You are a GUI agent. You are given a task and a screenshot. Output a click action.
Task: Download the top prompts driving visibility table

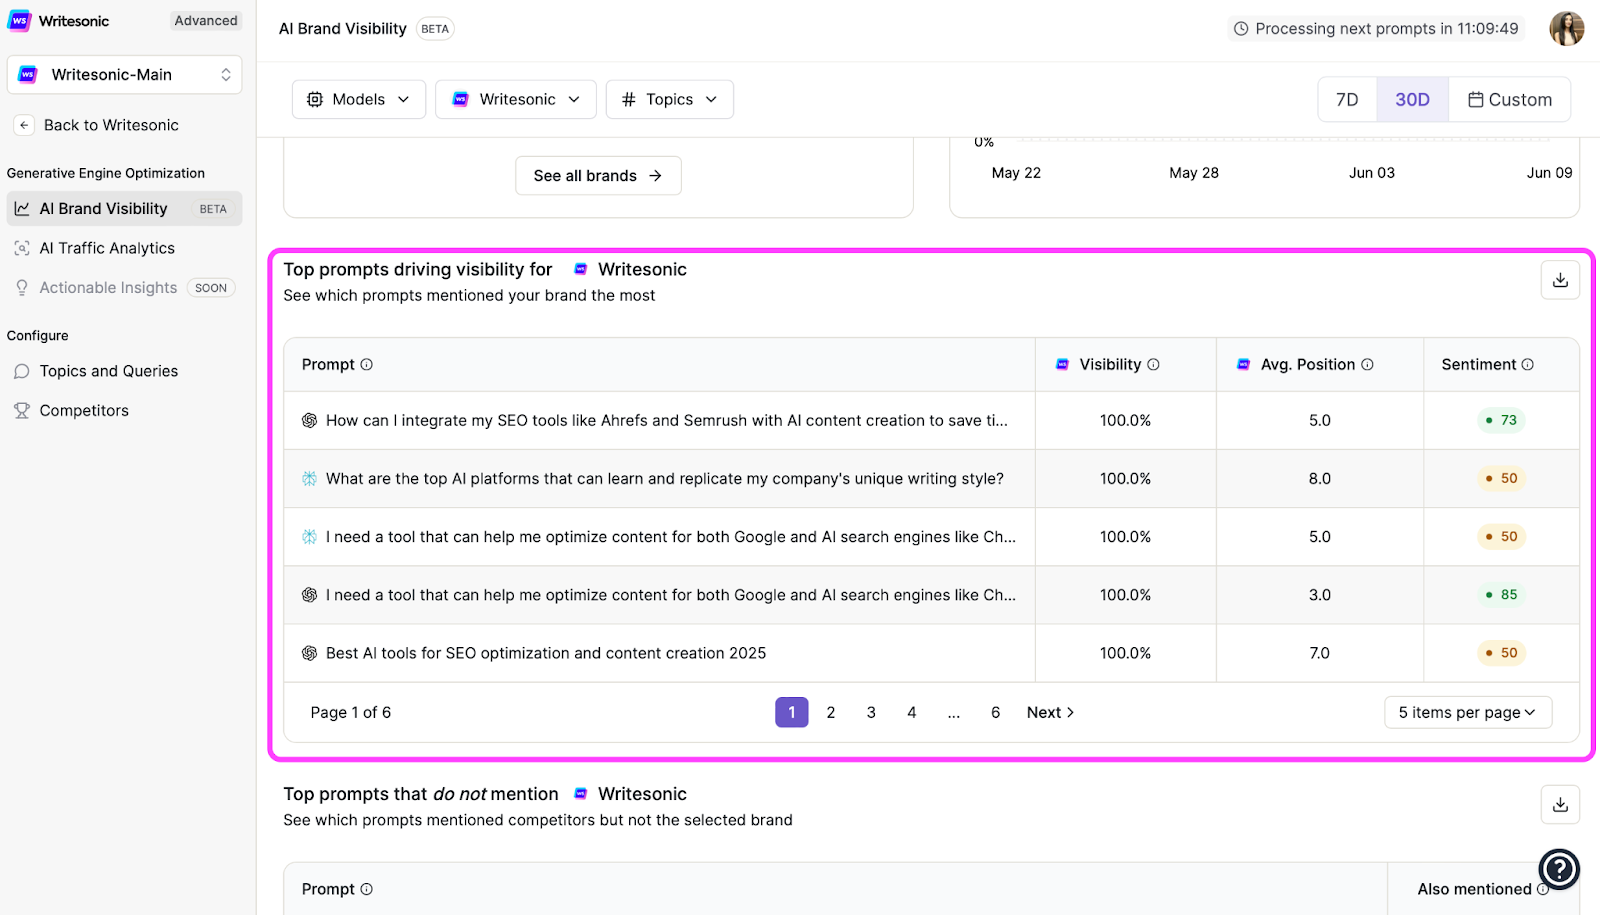[x=1560, y=280]
